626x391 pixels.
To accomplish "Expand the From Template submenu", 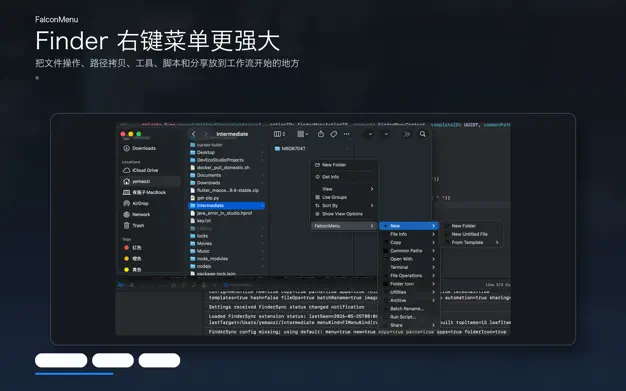I will coord(471,242).
